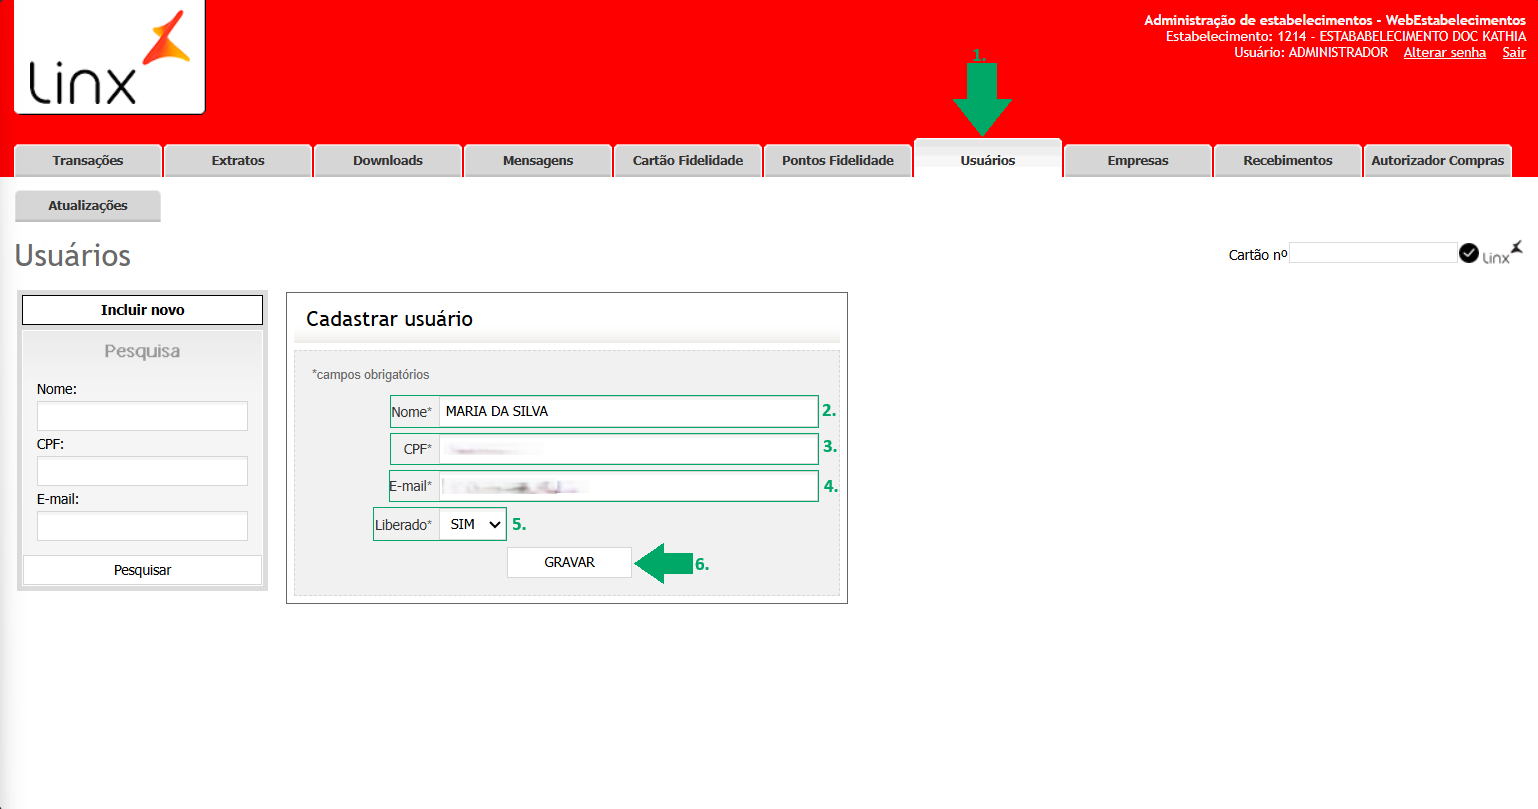This screenshot has width=1538, height=809.
Task: Focus the CPF field in Cadastrar usuário
Action: [x=628, y=449]
